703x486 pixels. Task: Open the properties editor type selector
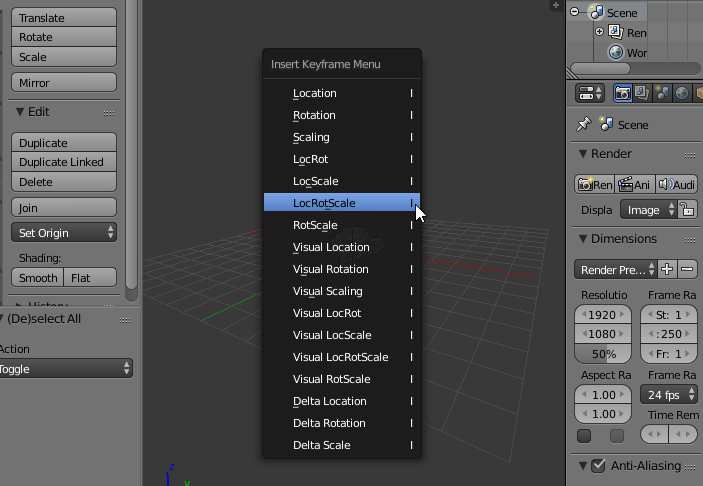pyautogui.click(x=590, y=93)
